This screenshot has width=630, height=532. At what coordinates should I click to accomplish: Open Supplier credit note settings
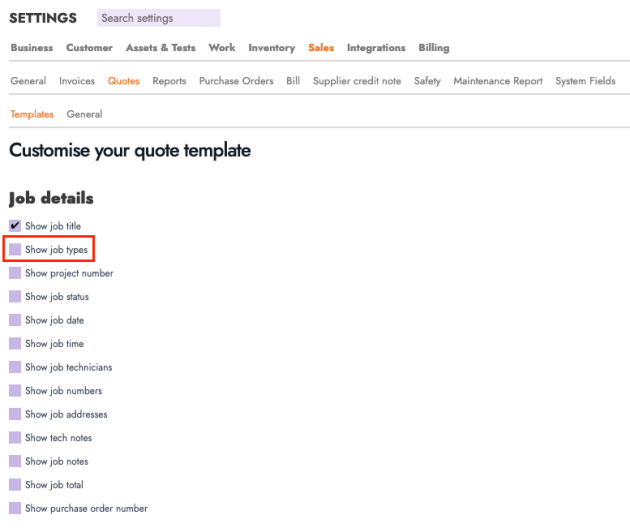coord(357,81)
